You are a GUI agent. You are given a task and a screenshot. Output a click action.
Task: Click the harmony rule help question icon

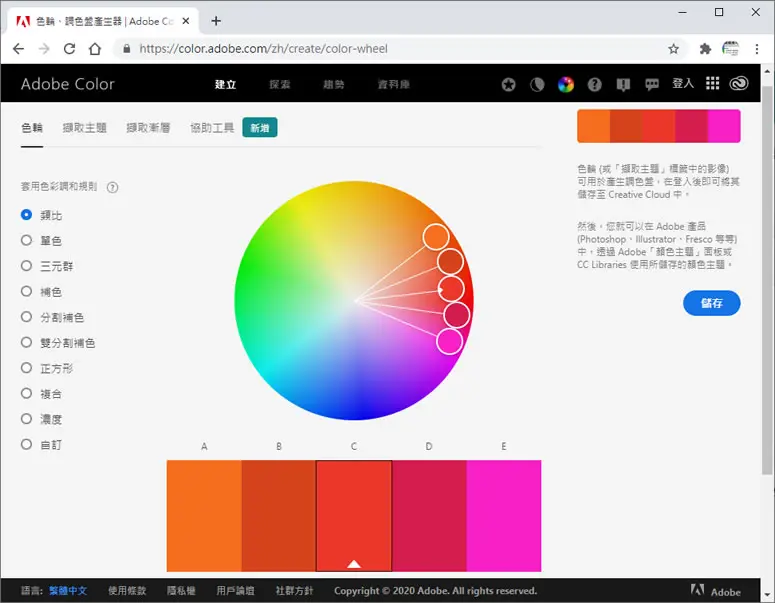pos(113,187)
